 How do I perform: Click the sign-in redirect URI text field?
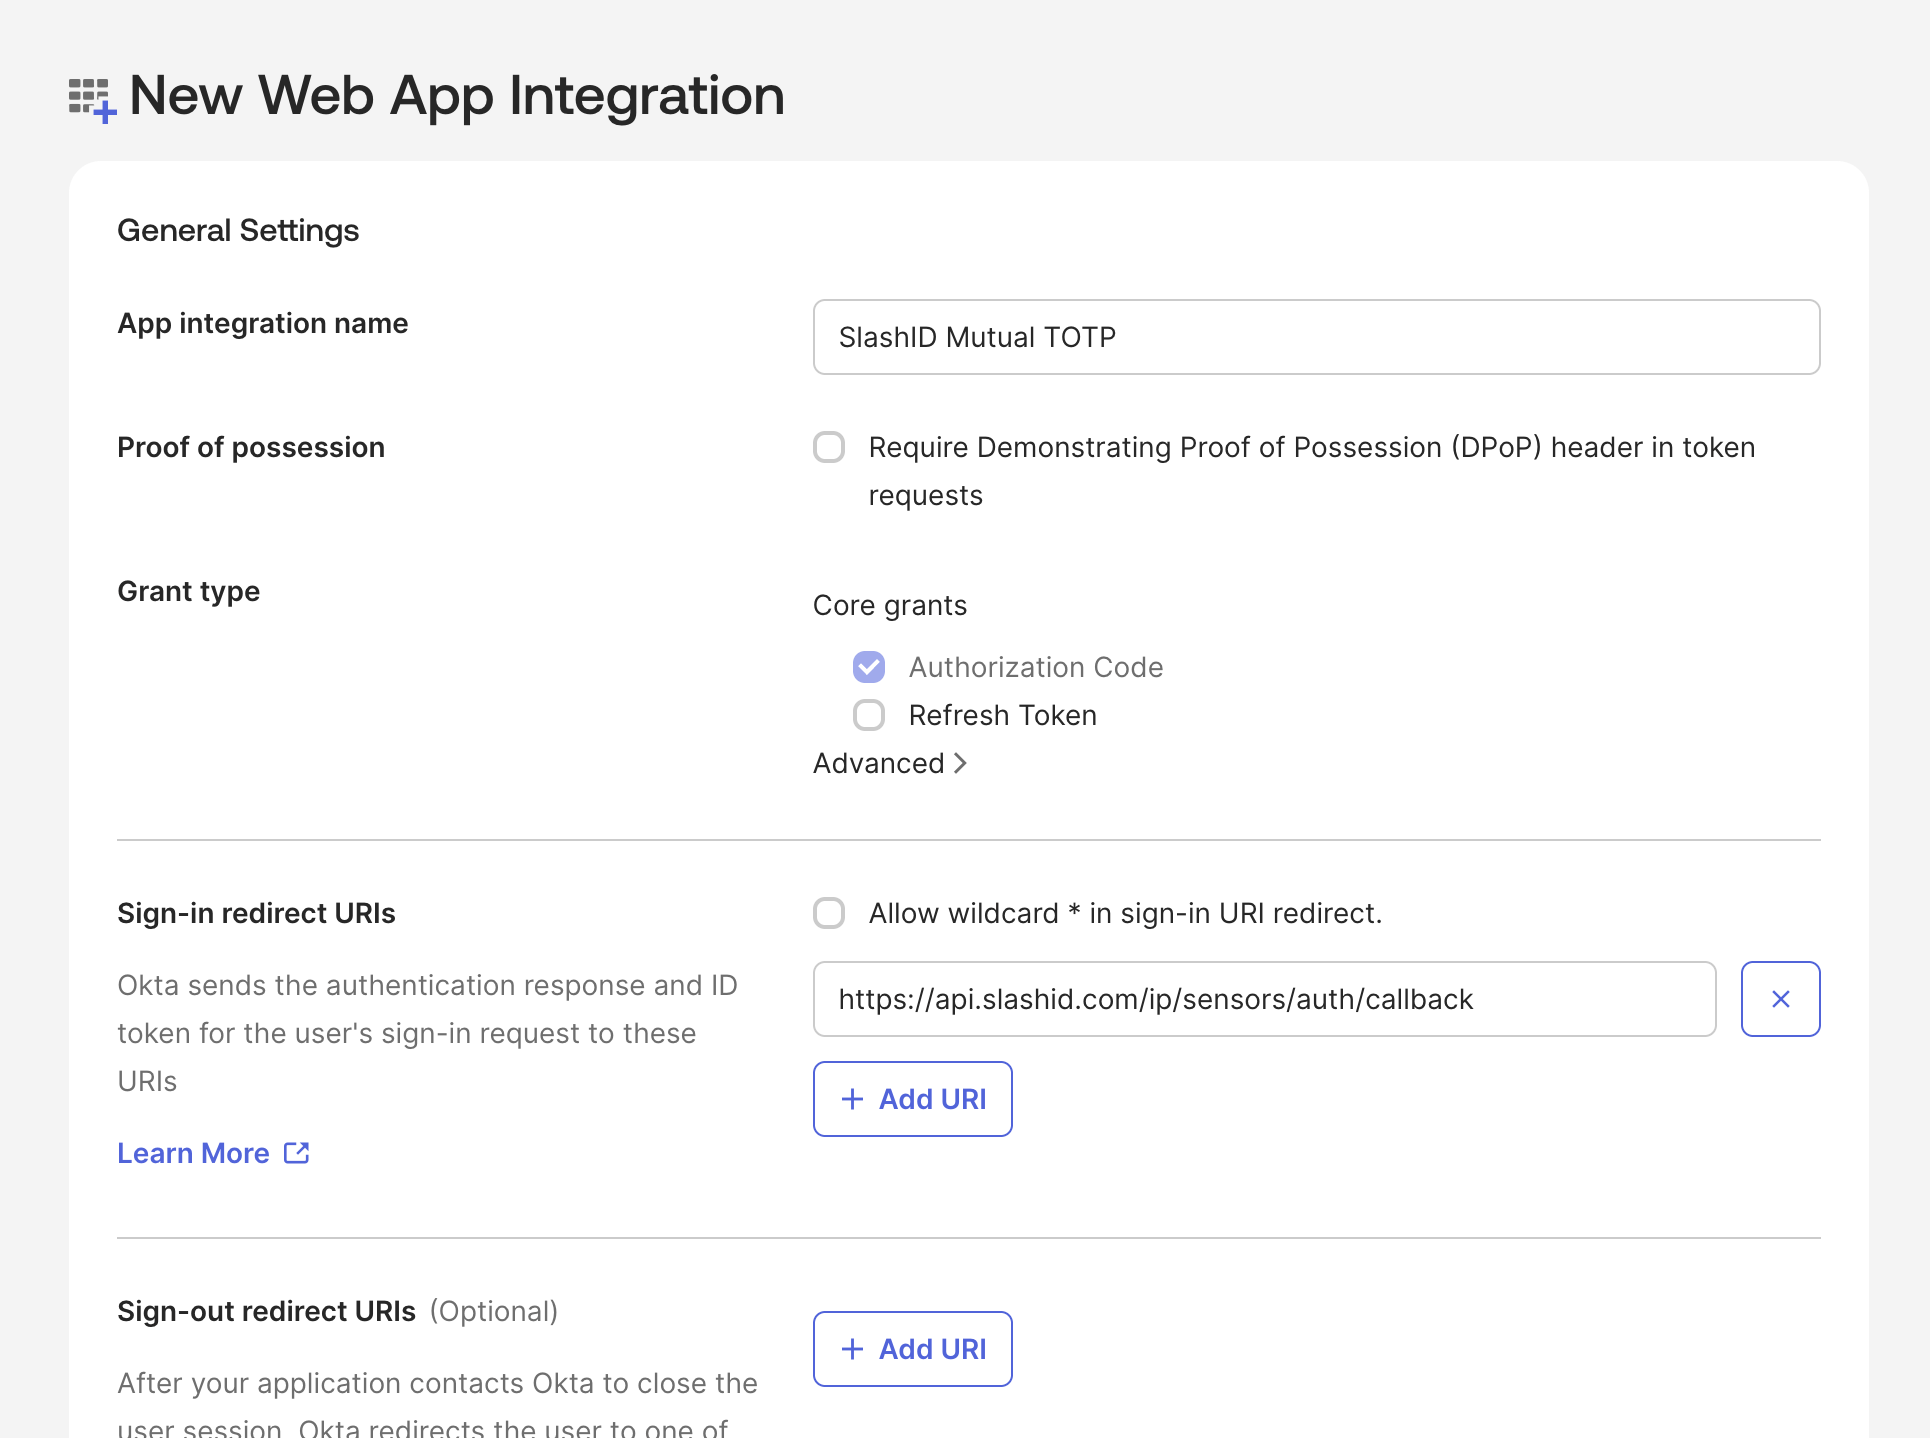pos(1264,999)
